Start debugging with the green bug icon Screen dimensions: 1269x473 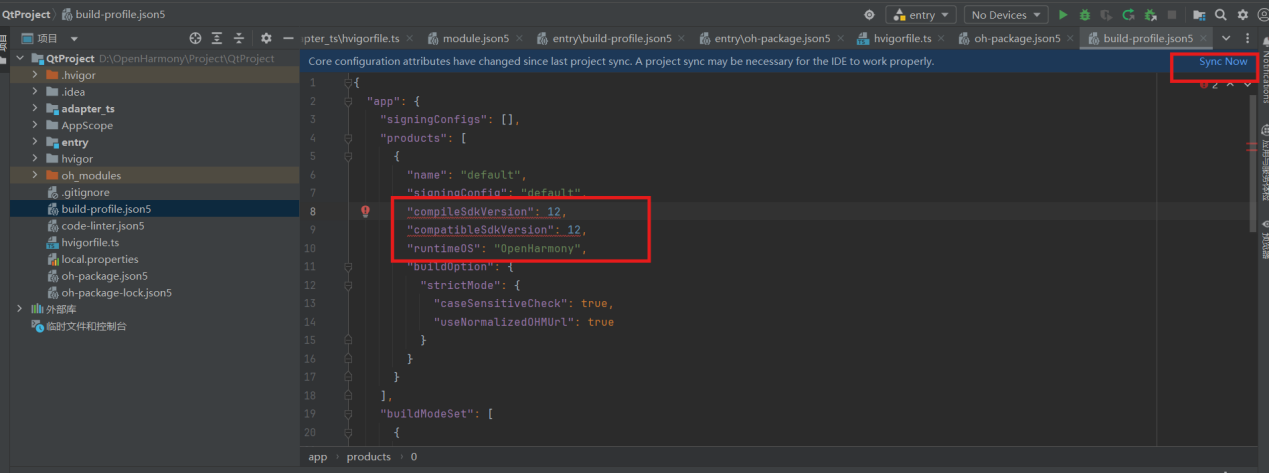(x=1085, y=15)
